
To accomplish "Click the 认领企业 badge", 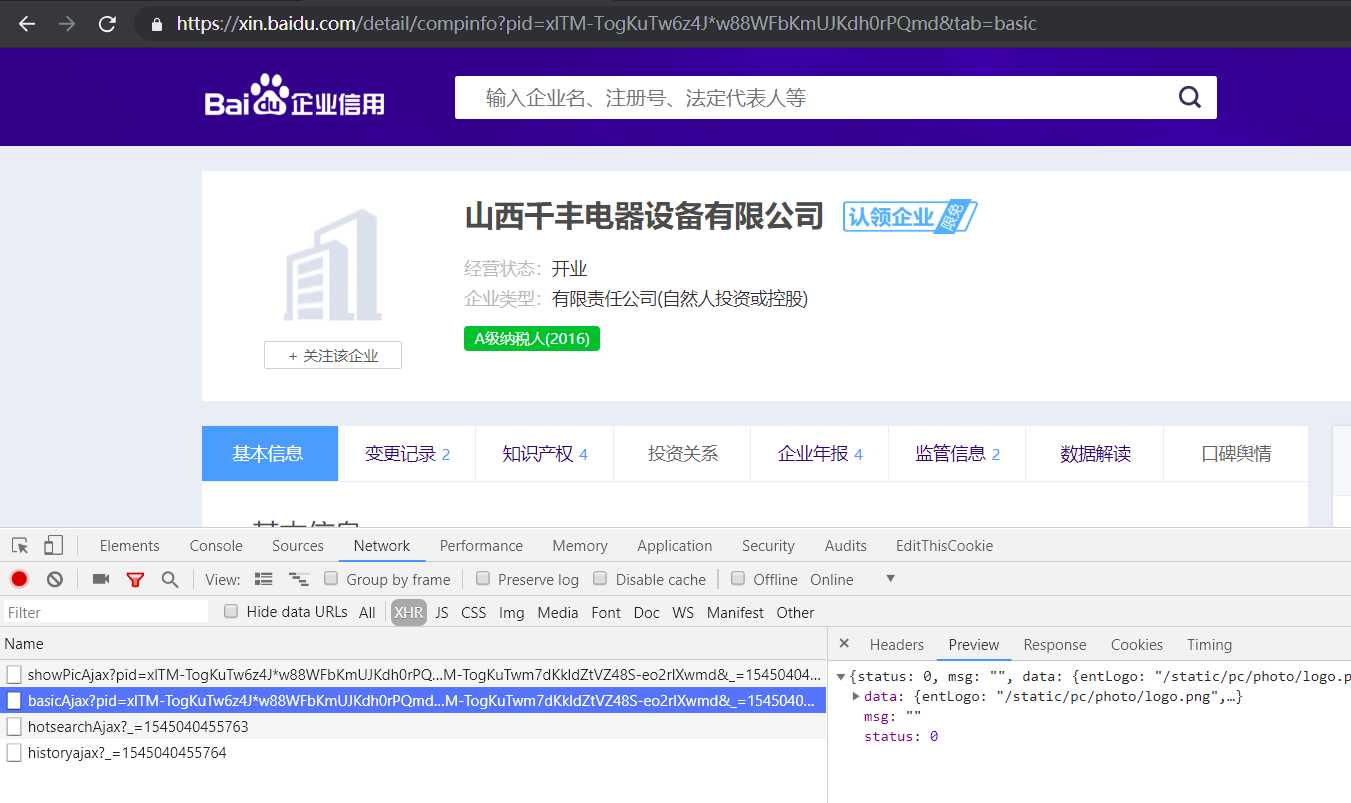I will click(909, 216).
